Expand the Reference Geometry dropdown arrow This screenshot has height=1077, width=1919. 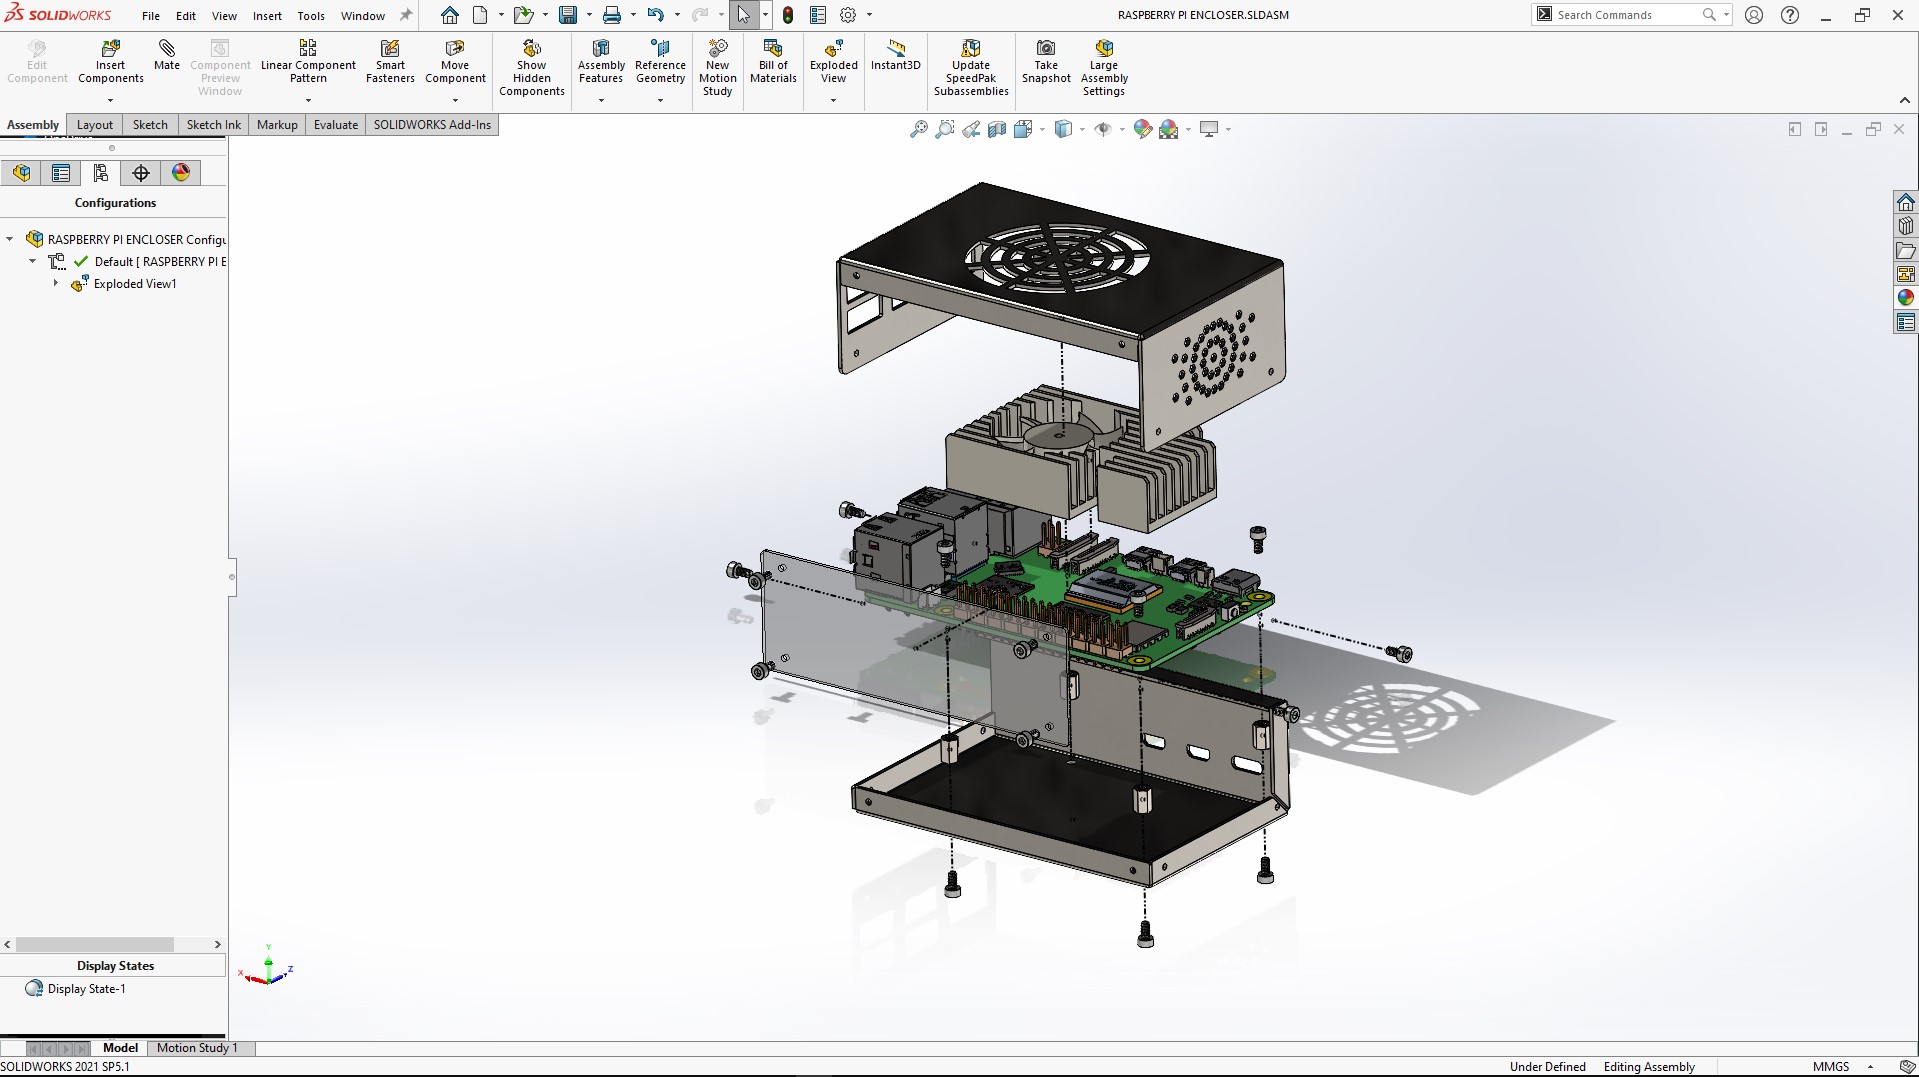(660, 100)
